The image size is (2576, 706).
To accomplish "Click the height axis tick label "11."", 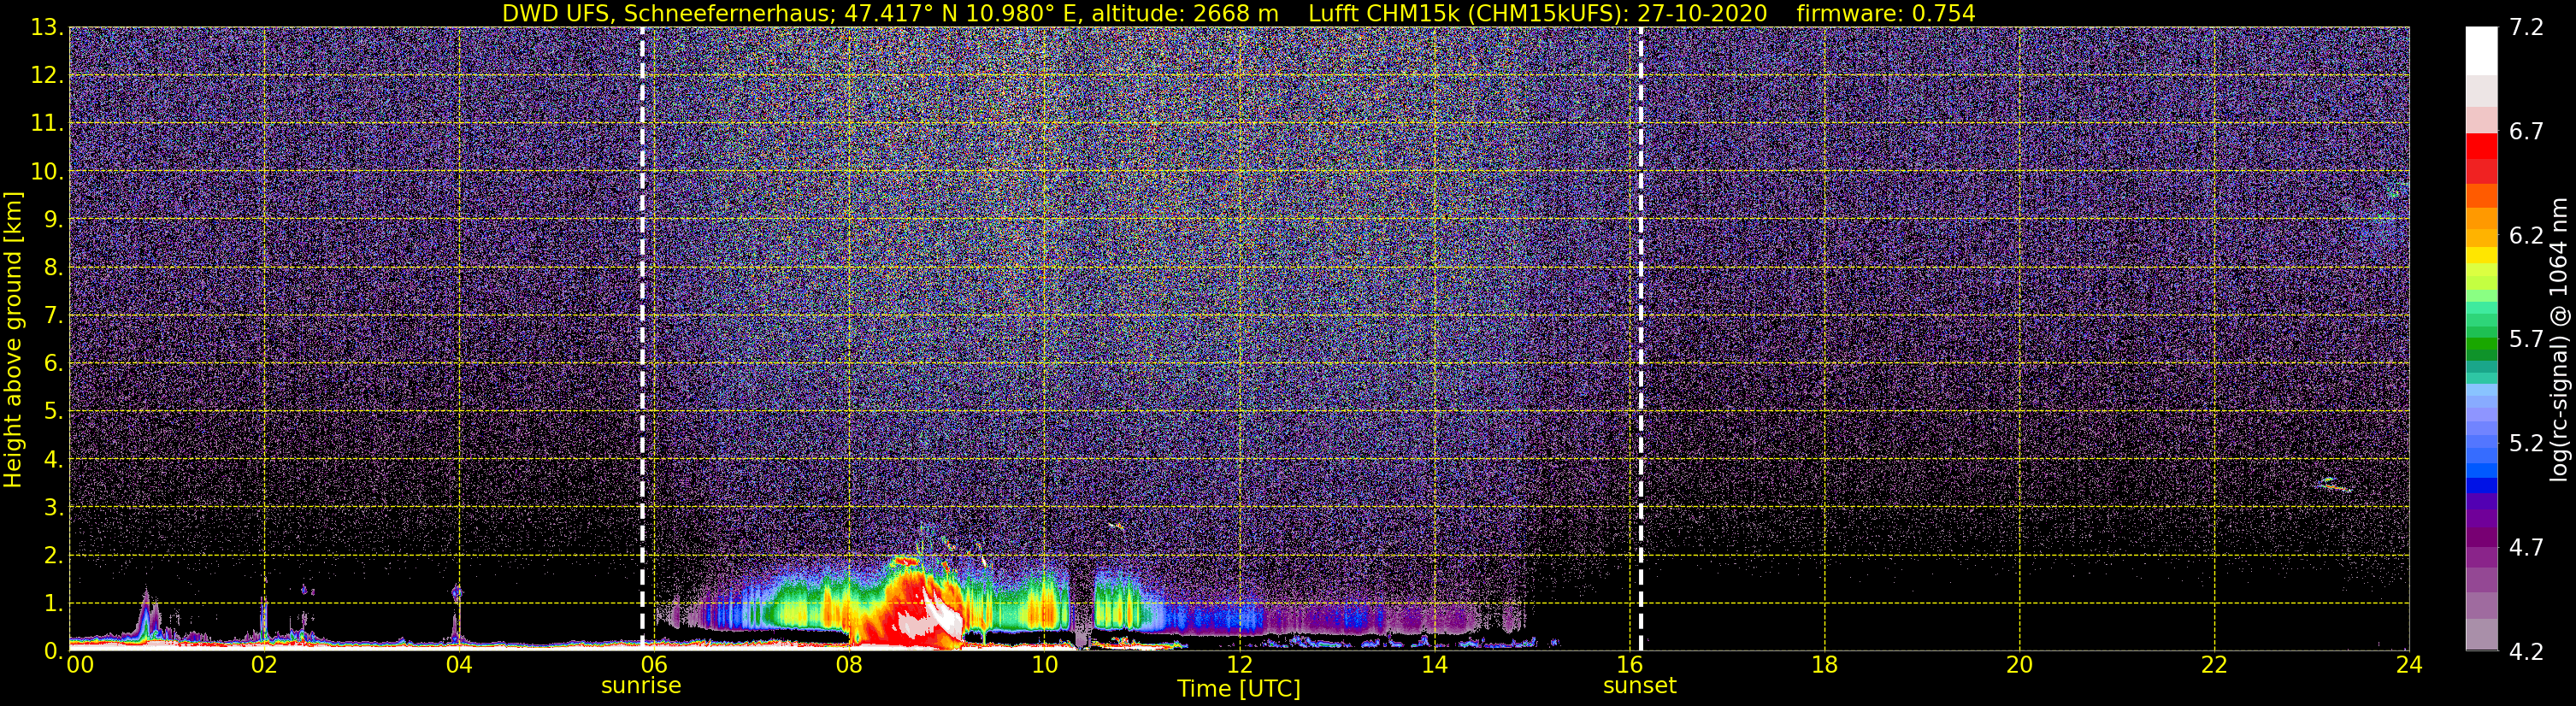I will (x=47, y=124).
